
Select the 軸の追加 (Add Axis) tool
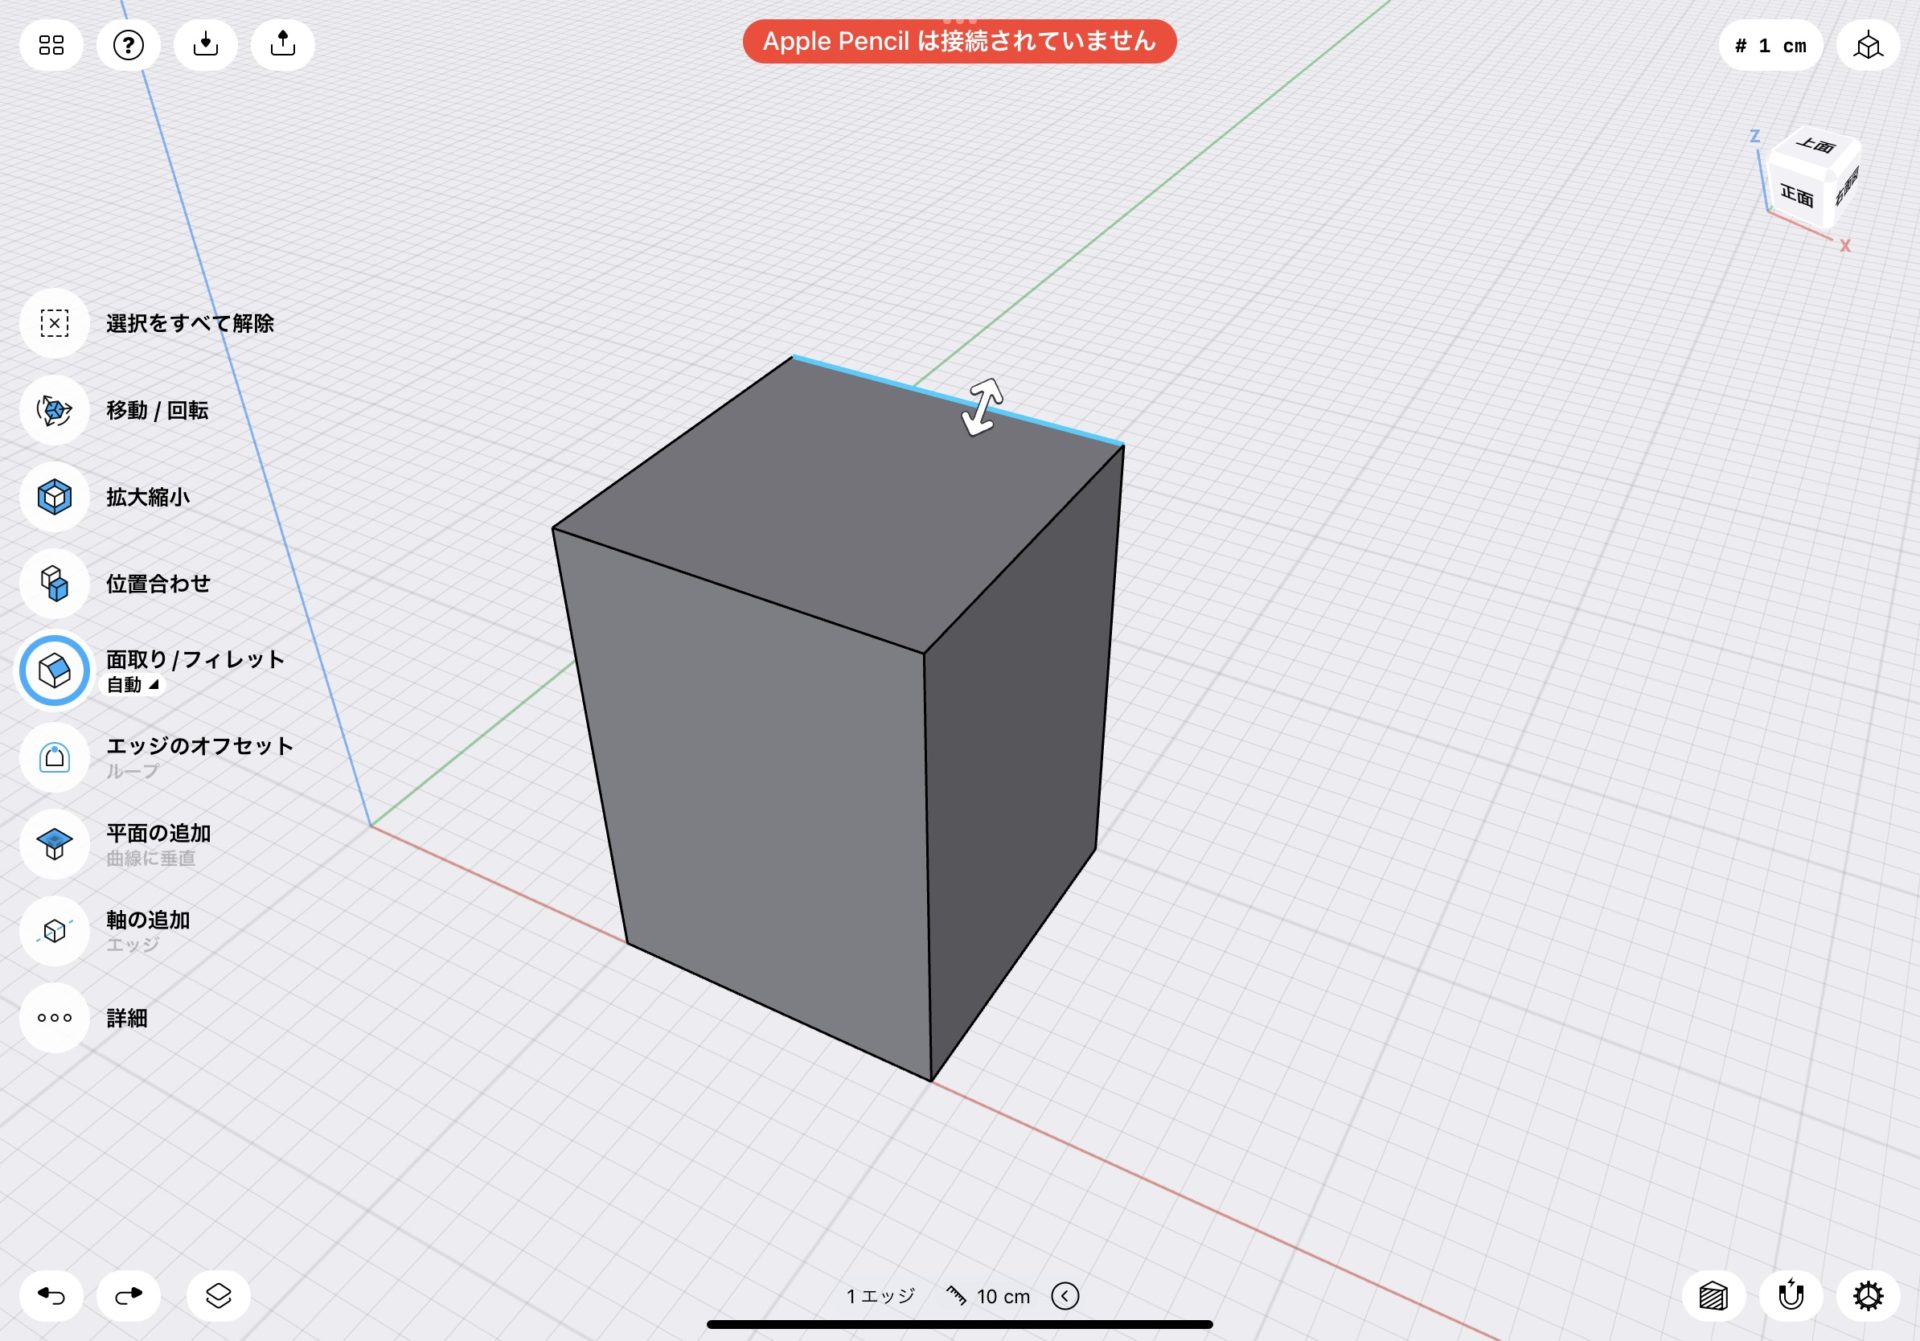tap(54, 931)
